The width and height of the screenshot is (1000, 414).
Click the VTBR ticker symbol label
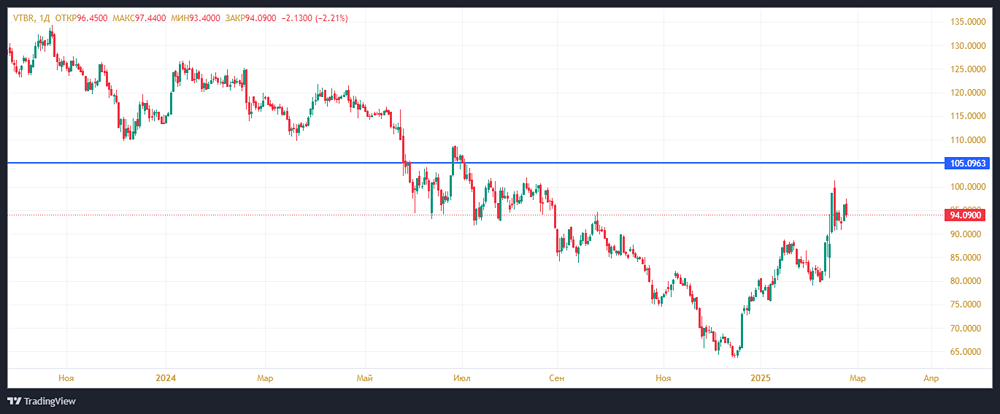pos(22,17)
